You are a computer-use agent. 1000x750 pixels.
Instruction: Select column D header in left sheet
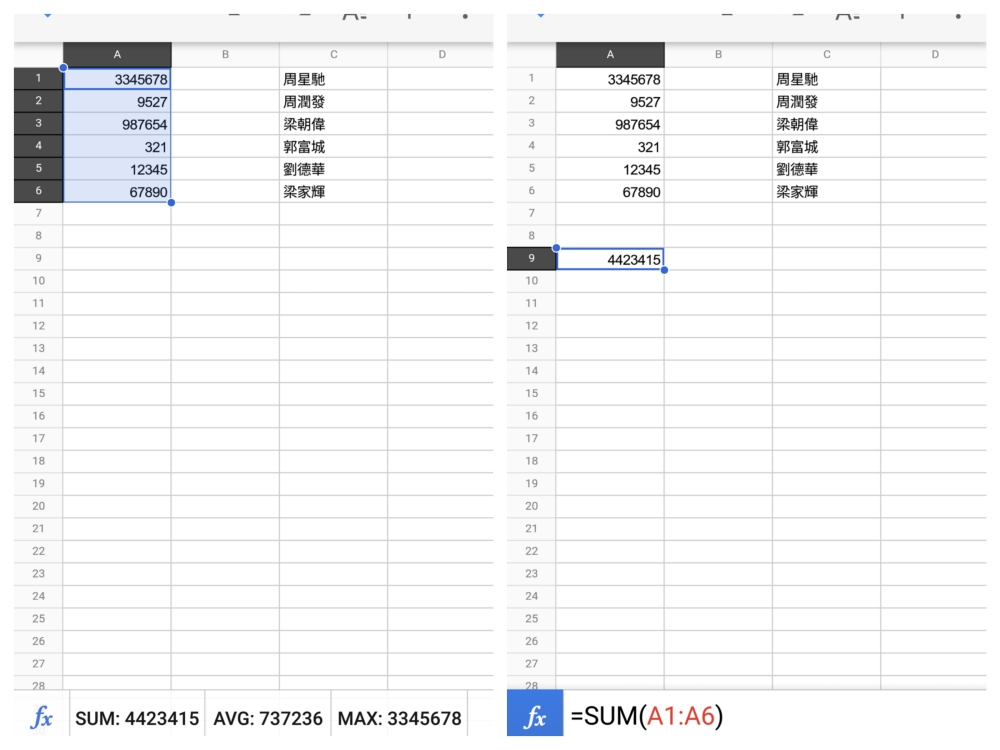point(441,55)
